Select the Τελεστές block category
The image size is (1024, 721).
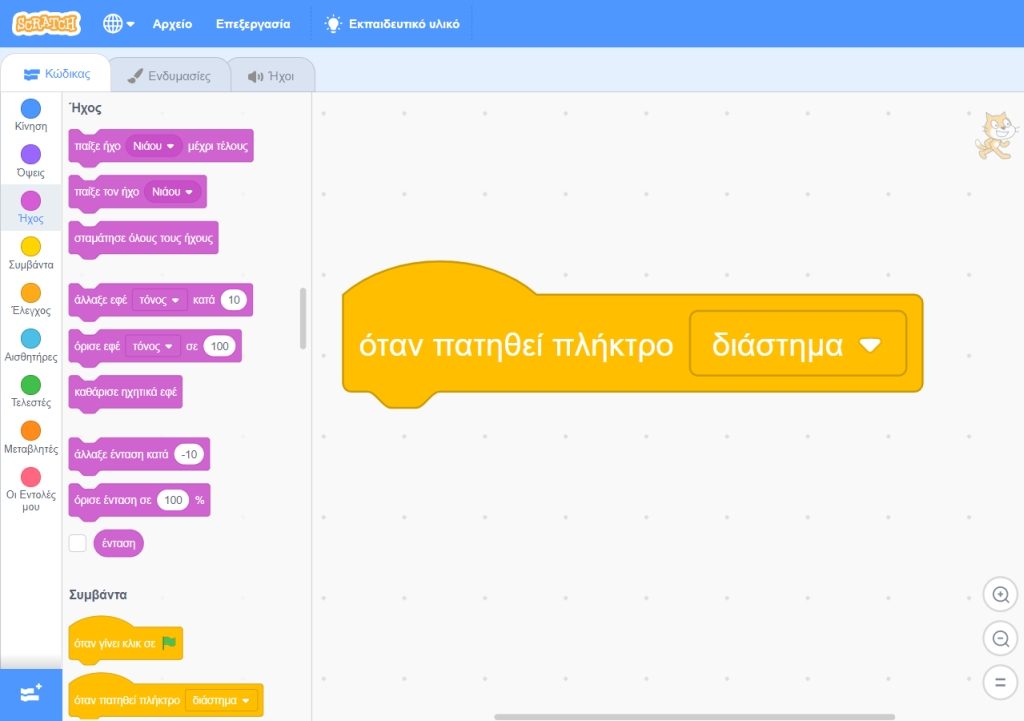coord(31,385)
